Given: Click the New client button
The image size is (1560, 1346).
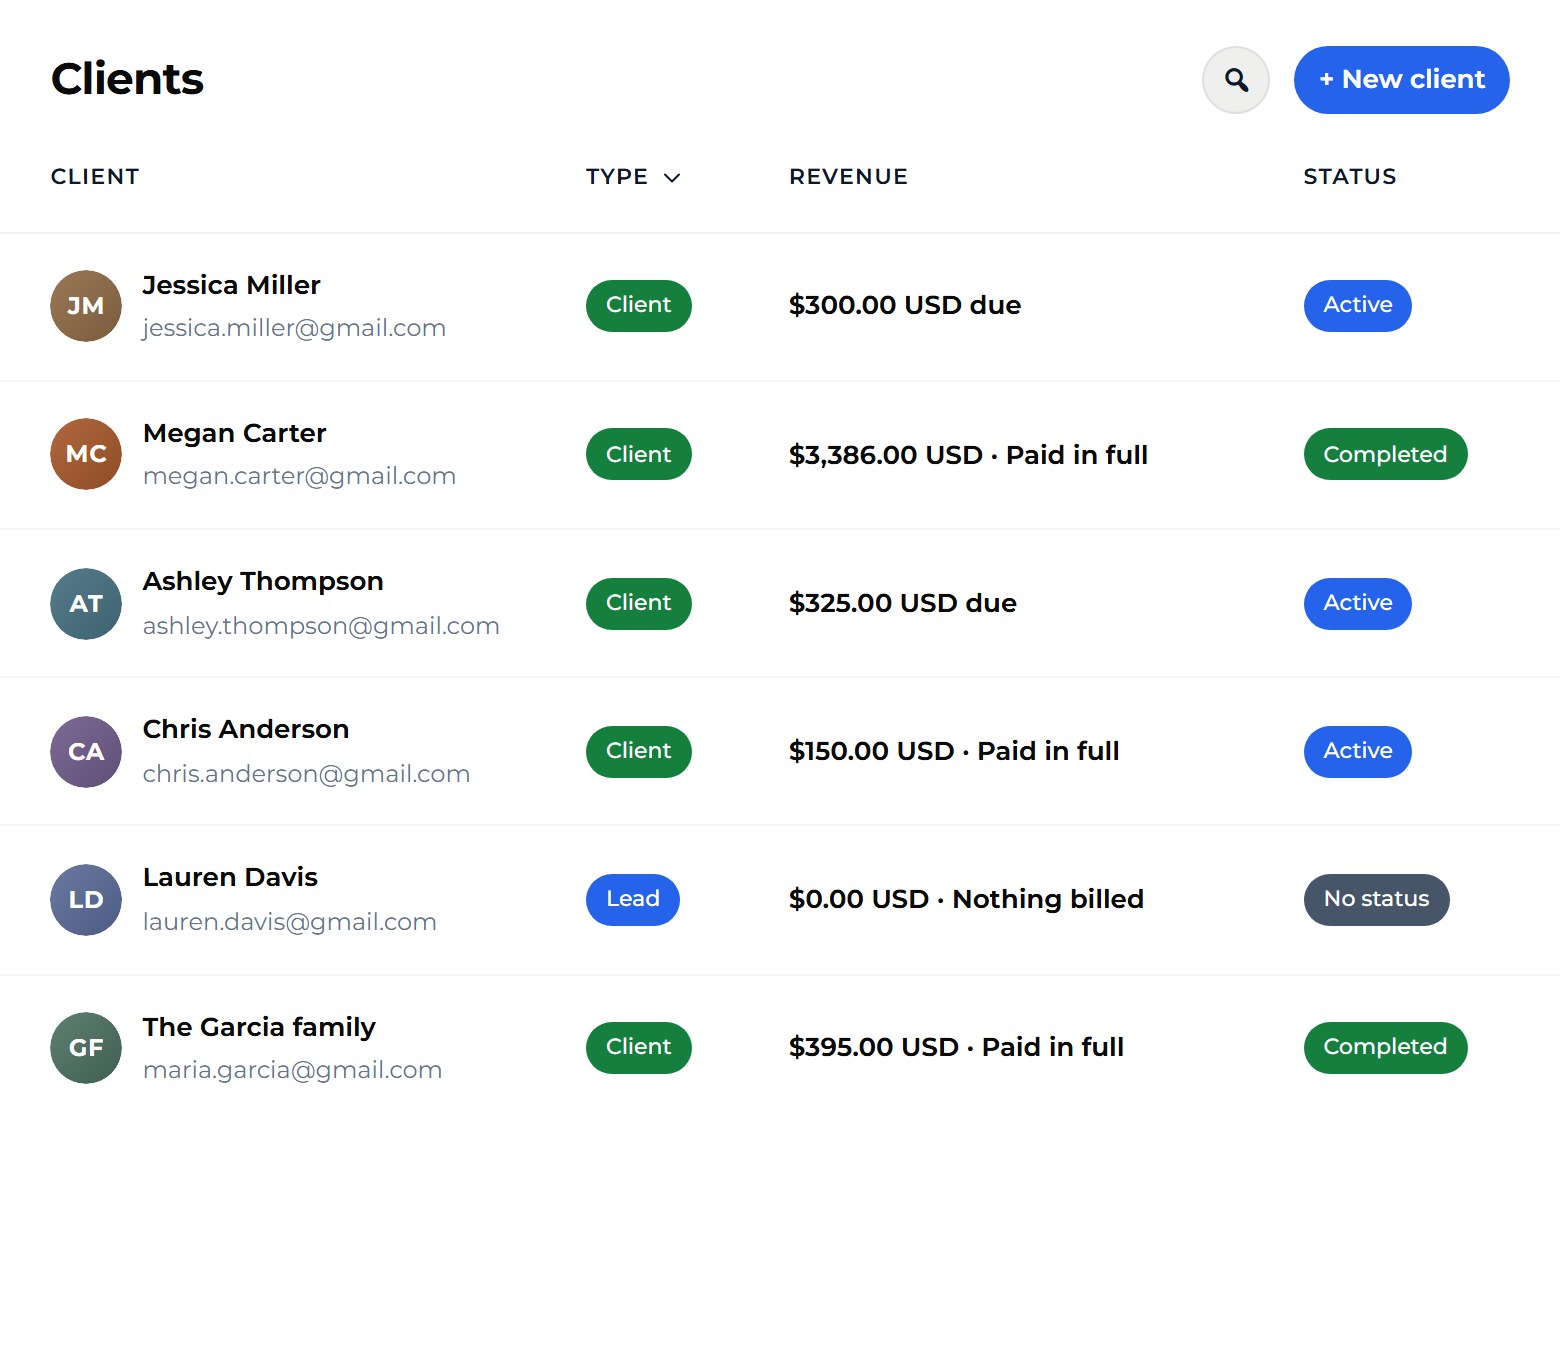Looking at the screenshot, I should coord(1401,80).
